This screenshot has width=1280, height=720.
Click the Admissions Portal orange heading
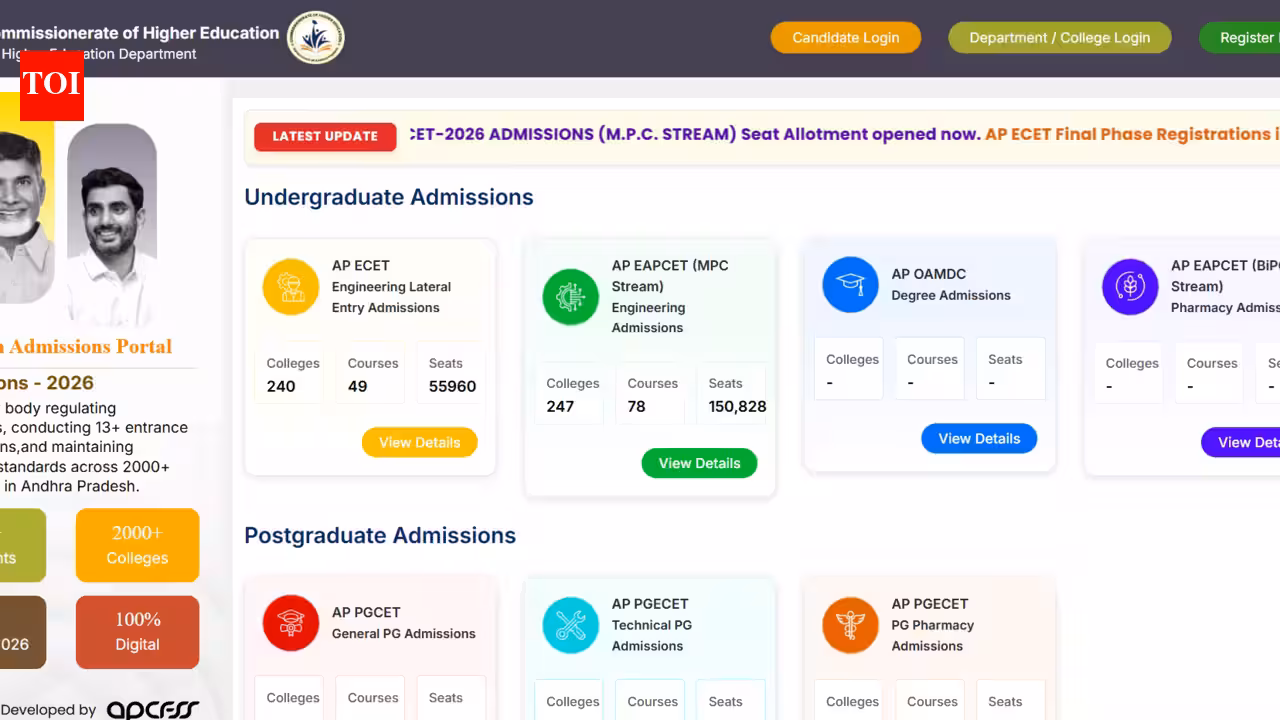click(x=86, y=346)
